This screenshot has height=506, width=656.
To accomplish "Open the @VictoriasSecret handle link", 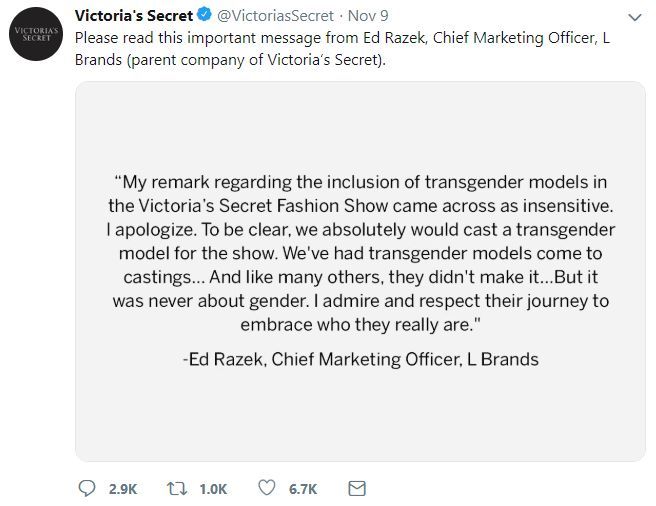I will (x=274, y=16).
